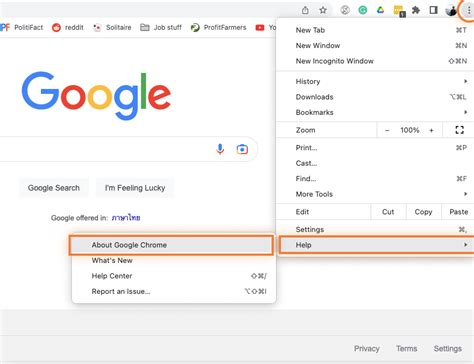Click the share page icon
The image size is (474, 364).
point(305,10)
